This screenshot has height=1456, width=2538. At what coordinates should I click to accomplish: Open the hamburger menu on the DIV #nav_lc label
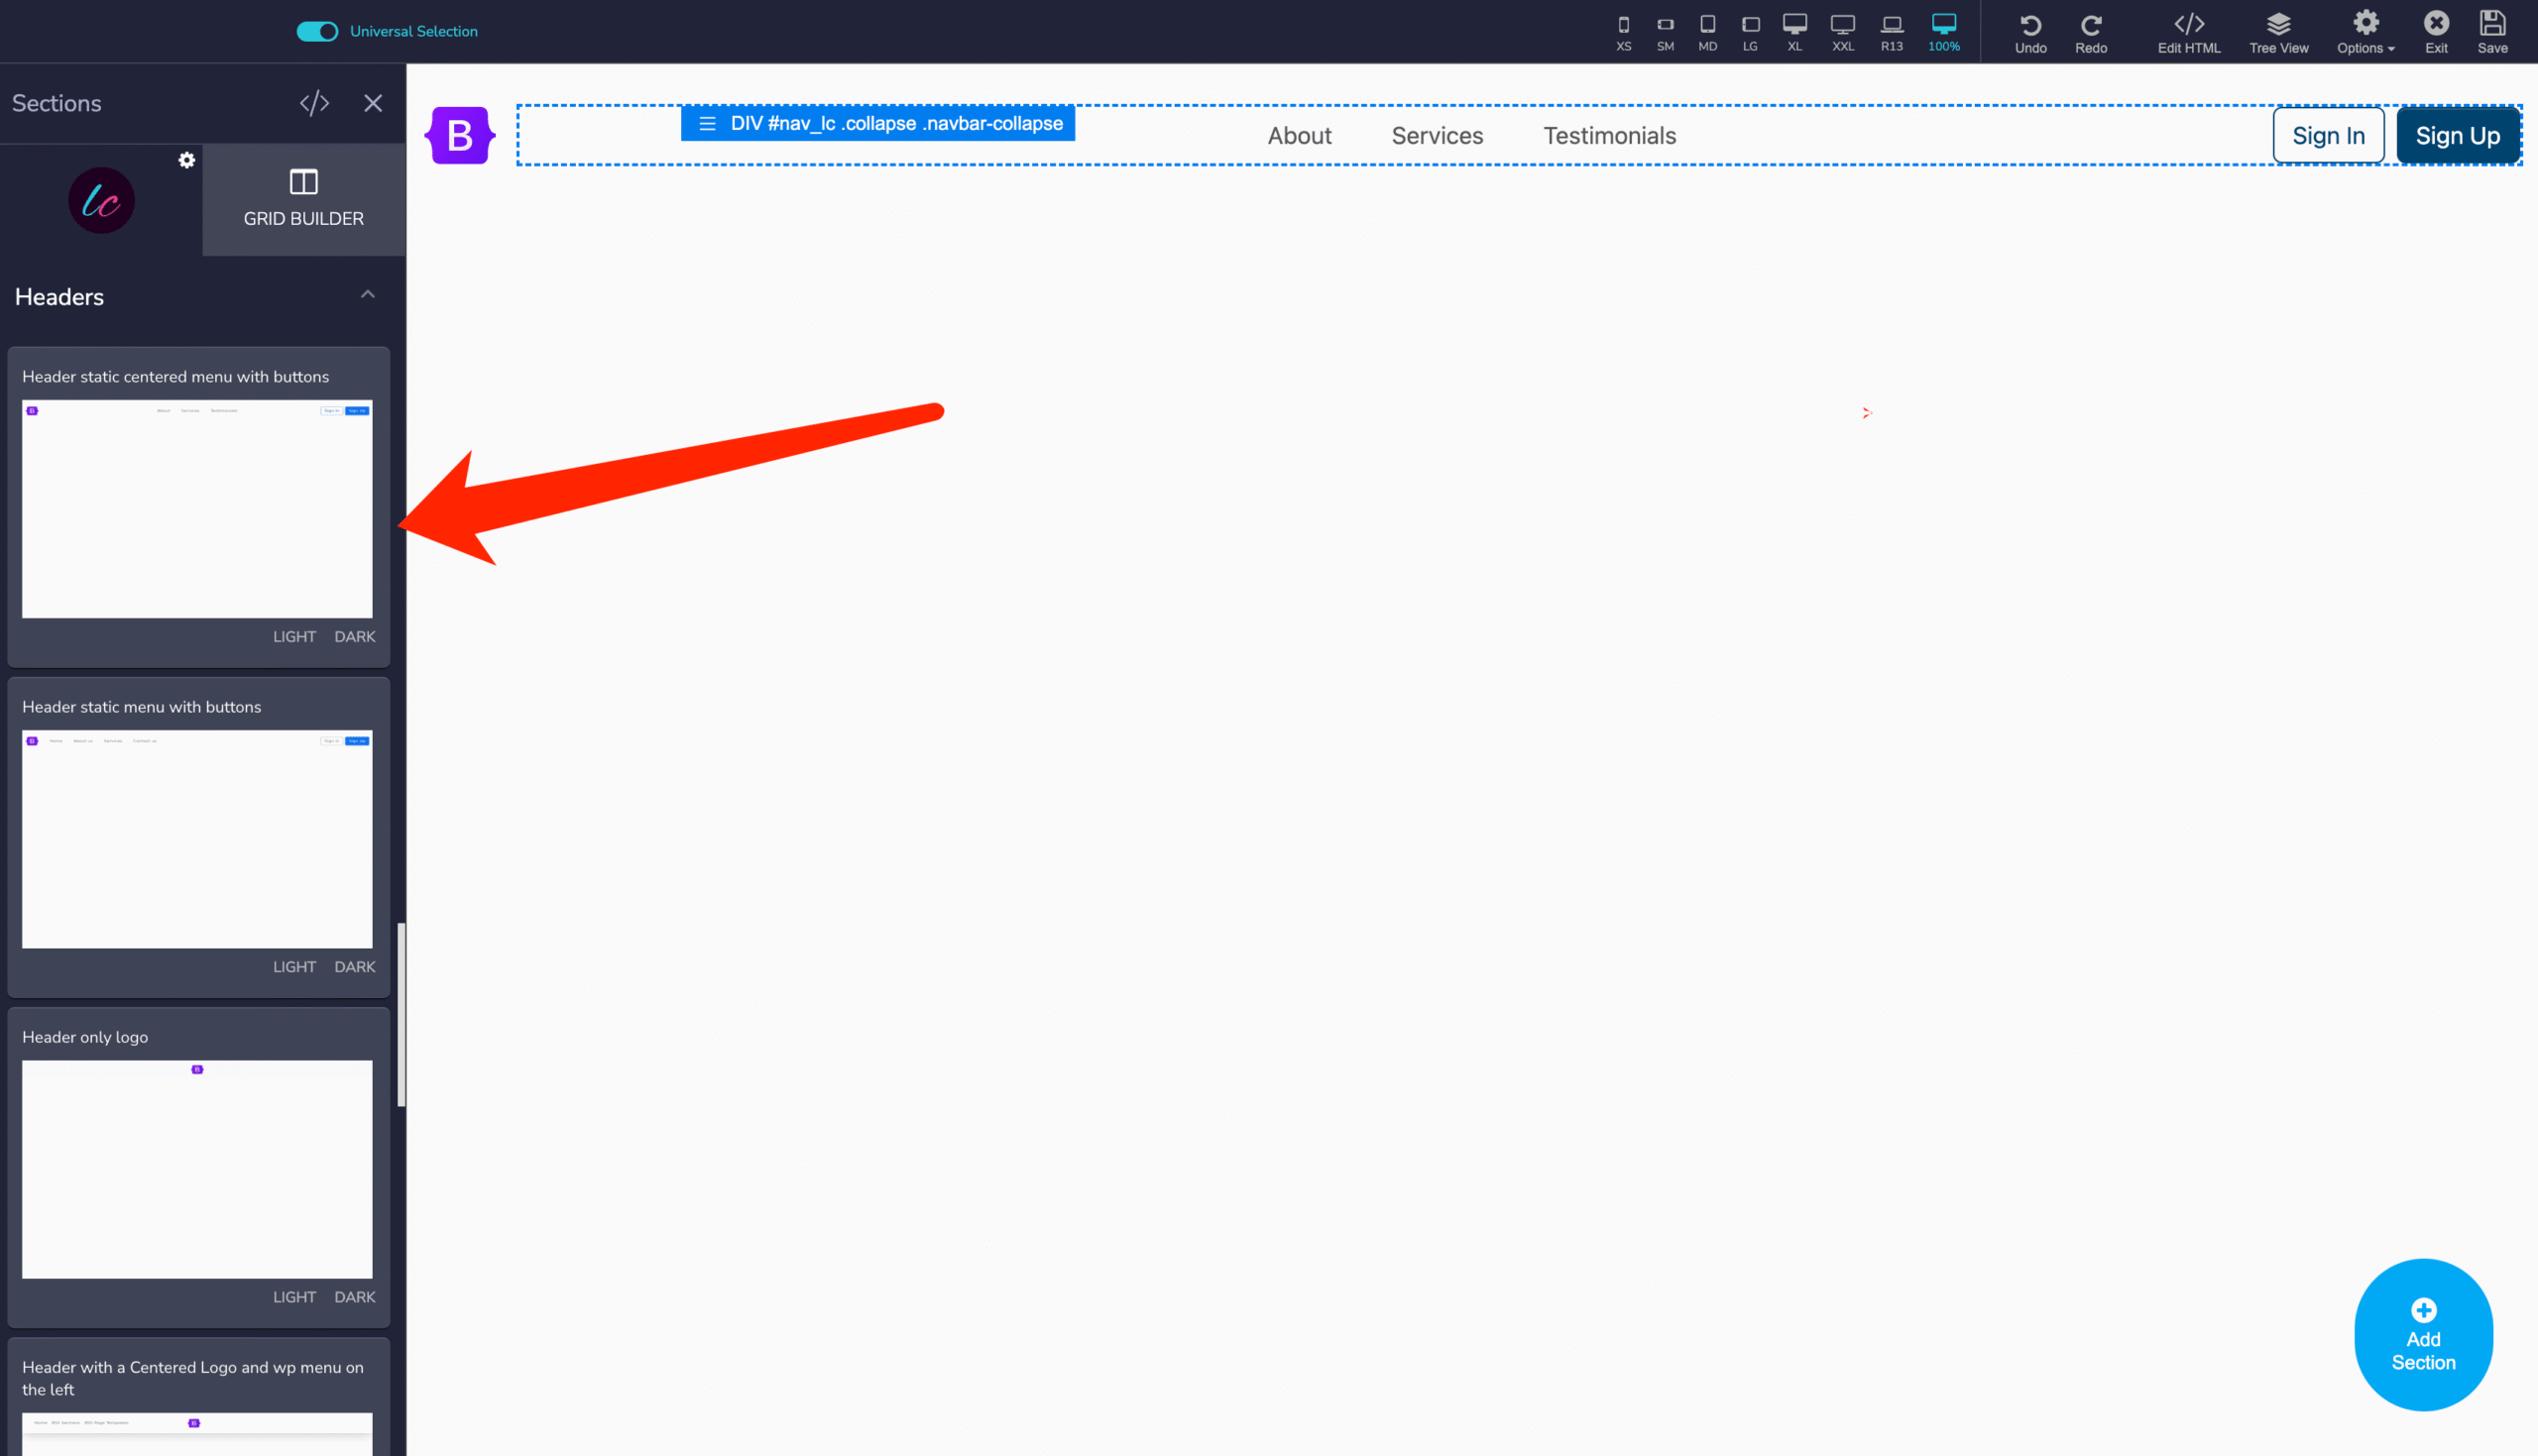tap(707, 124)
